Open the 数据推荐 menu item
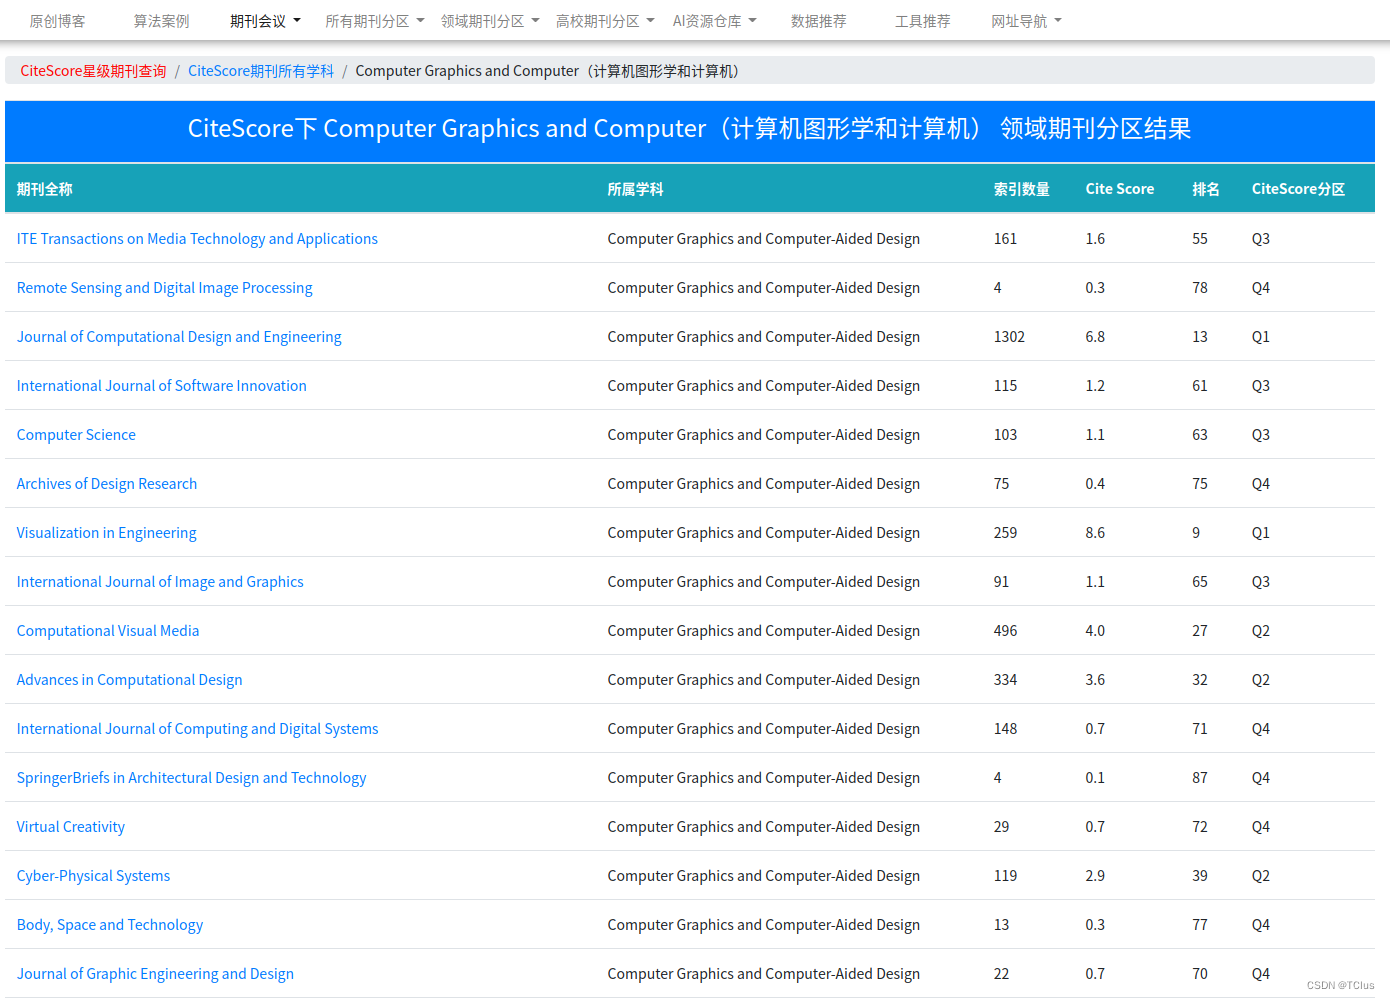Image resolution: width=1390 pixels, height=999 pixels. [818, 21]
